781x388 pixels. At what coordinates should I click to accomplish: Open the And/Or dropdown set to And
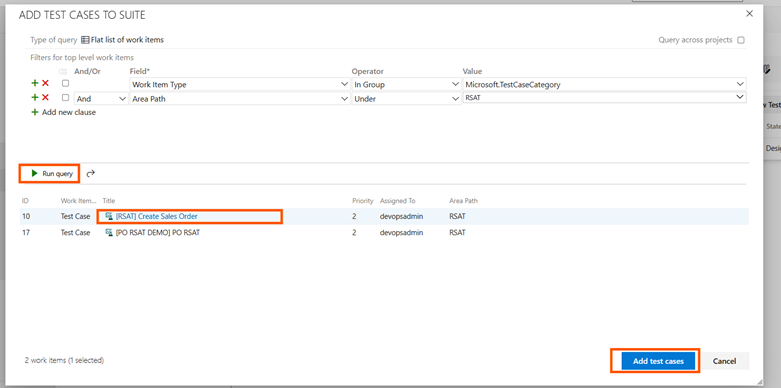tap(101, 99)
